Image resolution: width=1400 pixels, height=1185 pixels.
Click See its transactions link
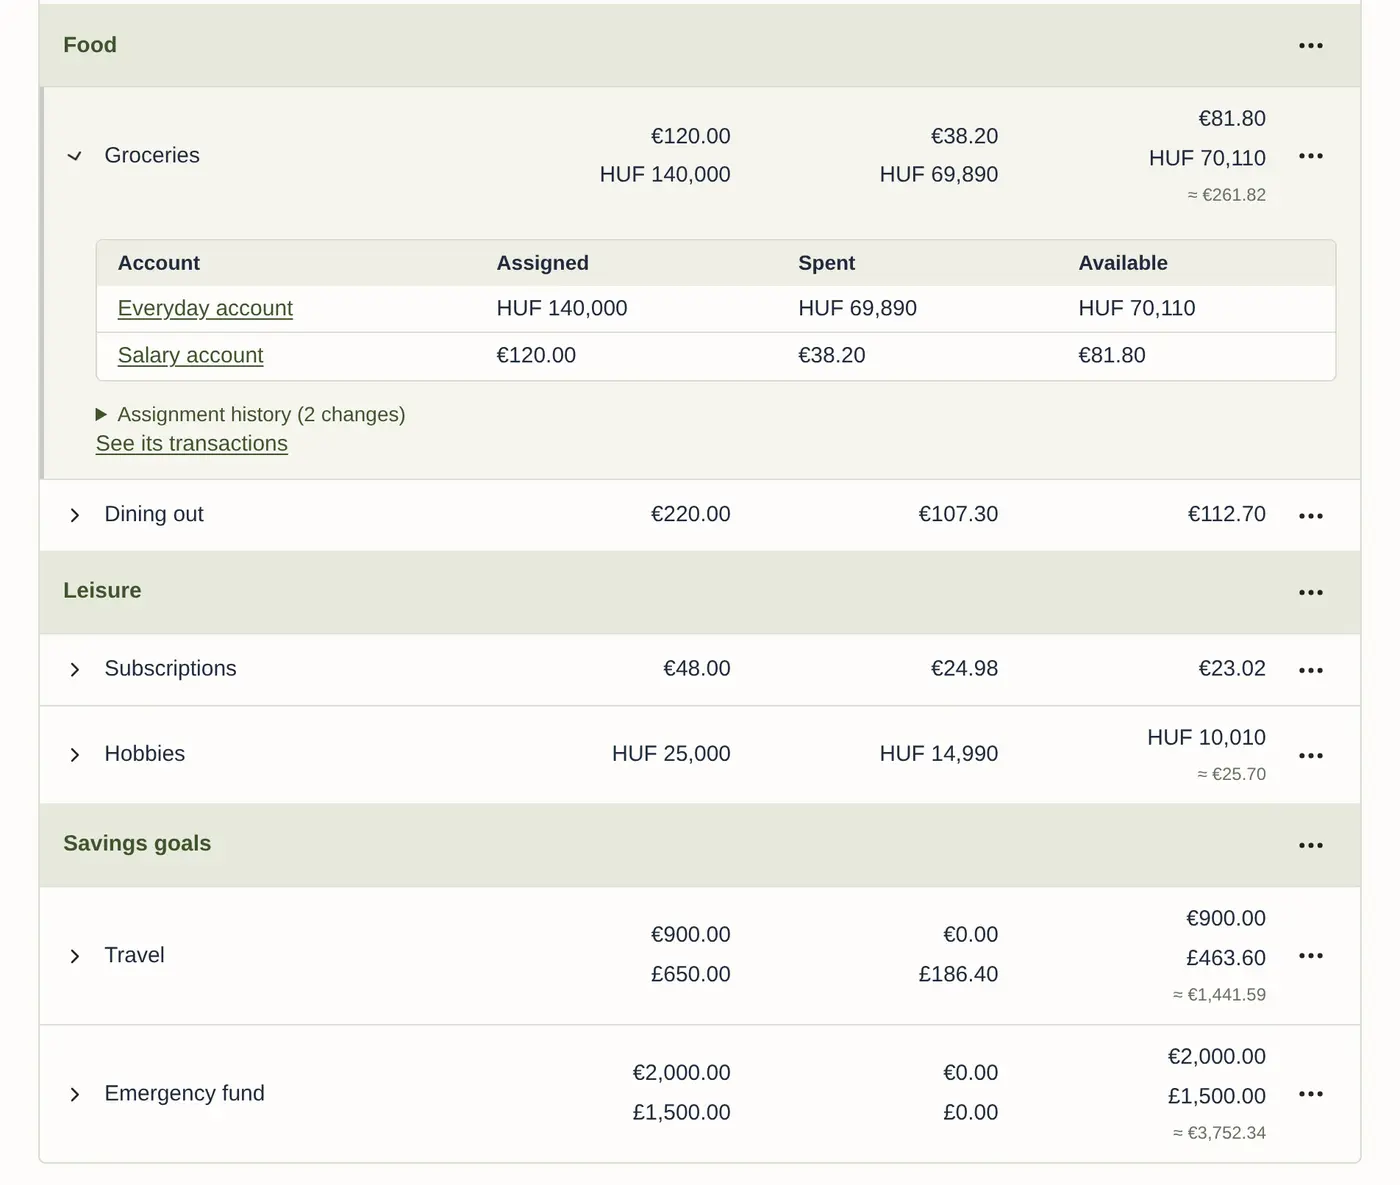(x=192, y=443)
